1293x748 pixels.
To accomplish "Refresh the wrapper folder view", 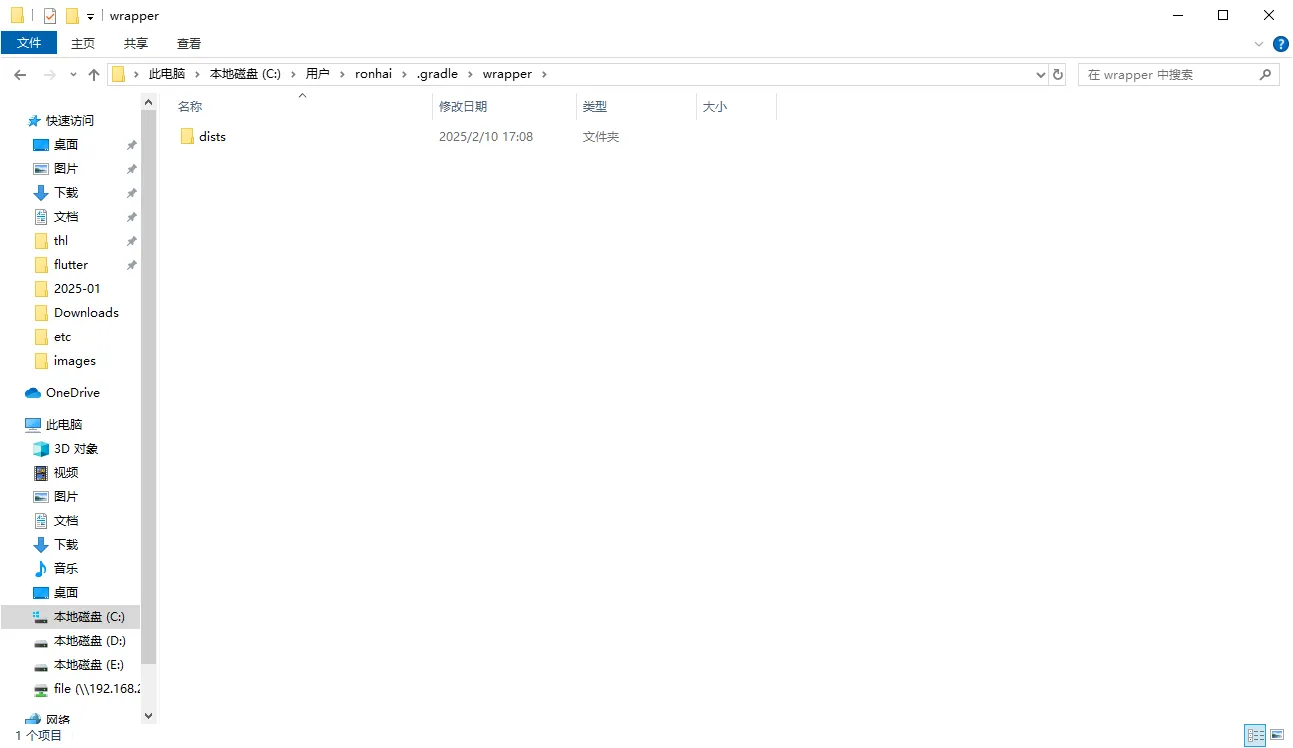I will click(x=1058, y=75).
